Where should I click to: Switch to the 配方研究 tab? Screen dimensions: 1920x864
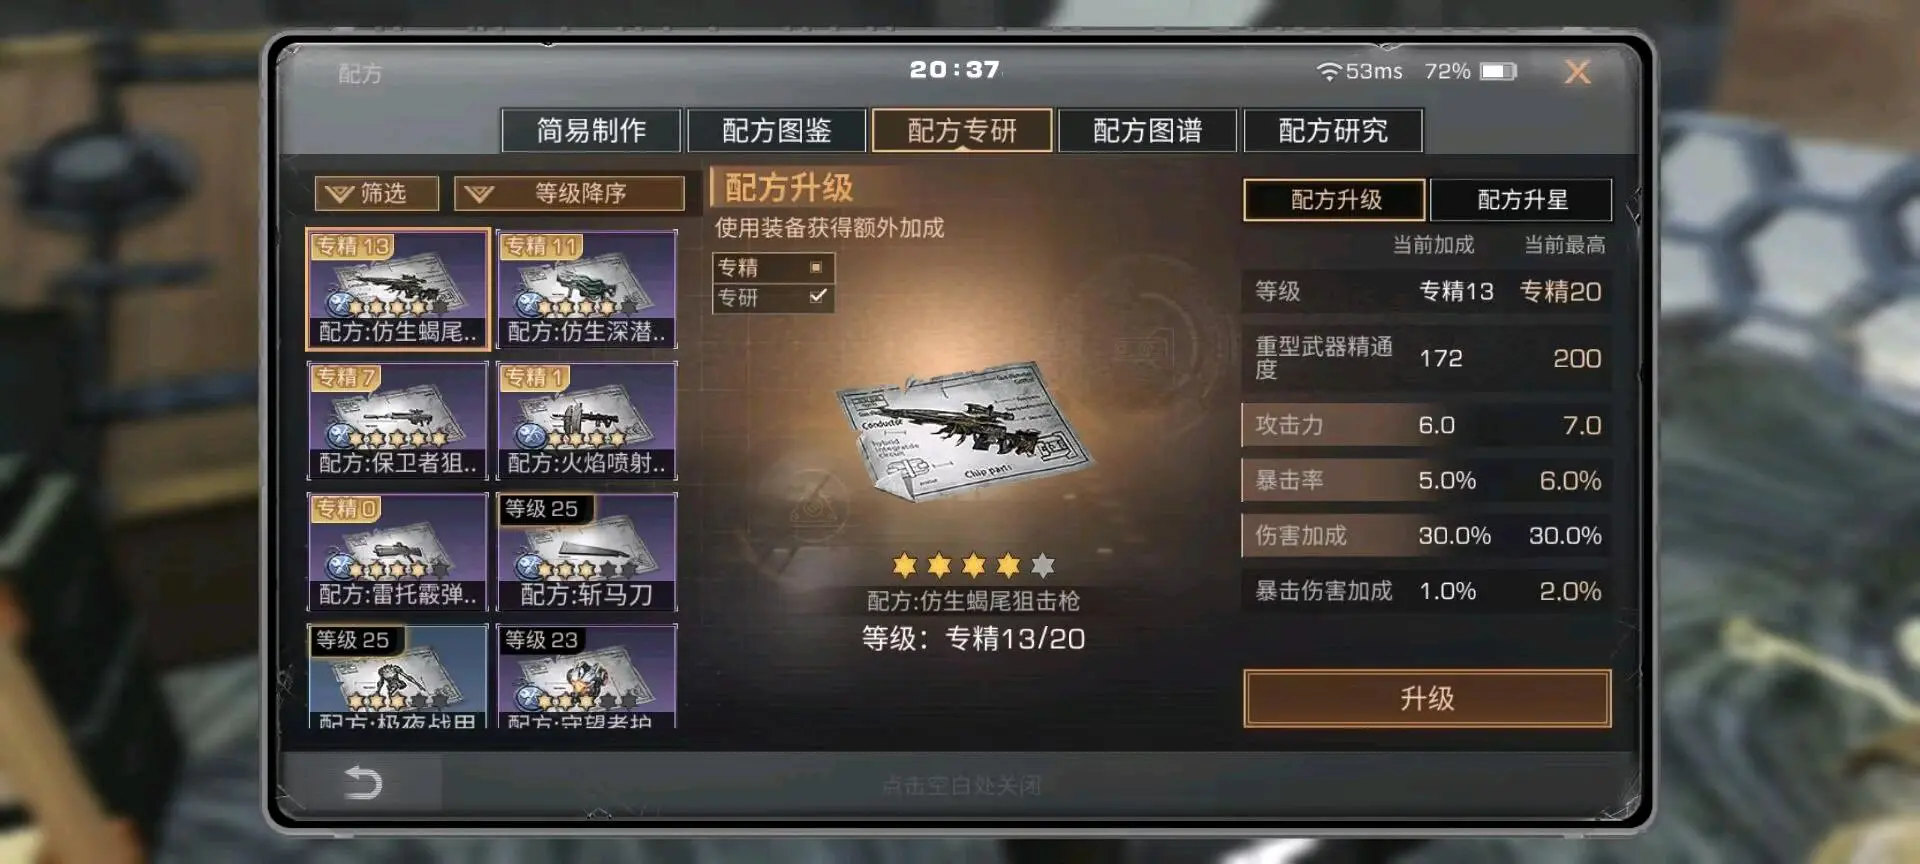1333,131
